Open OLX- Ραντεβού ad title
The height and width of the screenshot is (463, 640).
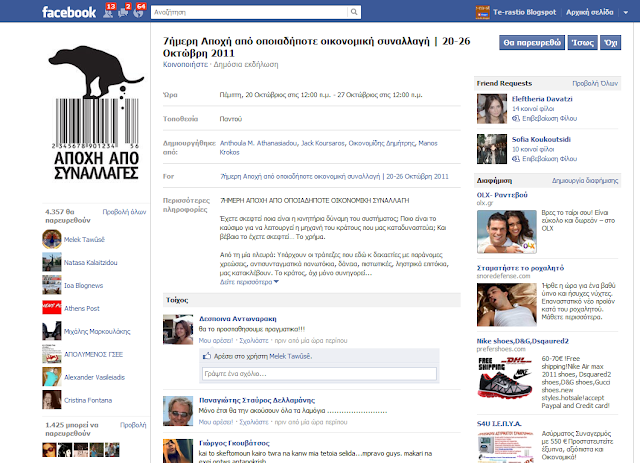[502, 195]
